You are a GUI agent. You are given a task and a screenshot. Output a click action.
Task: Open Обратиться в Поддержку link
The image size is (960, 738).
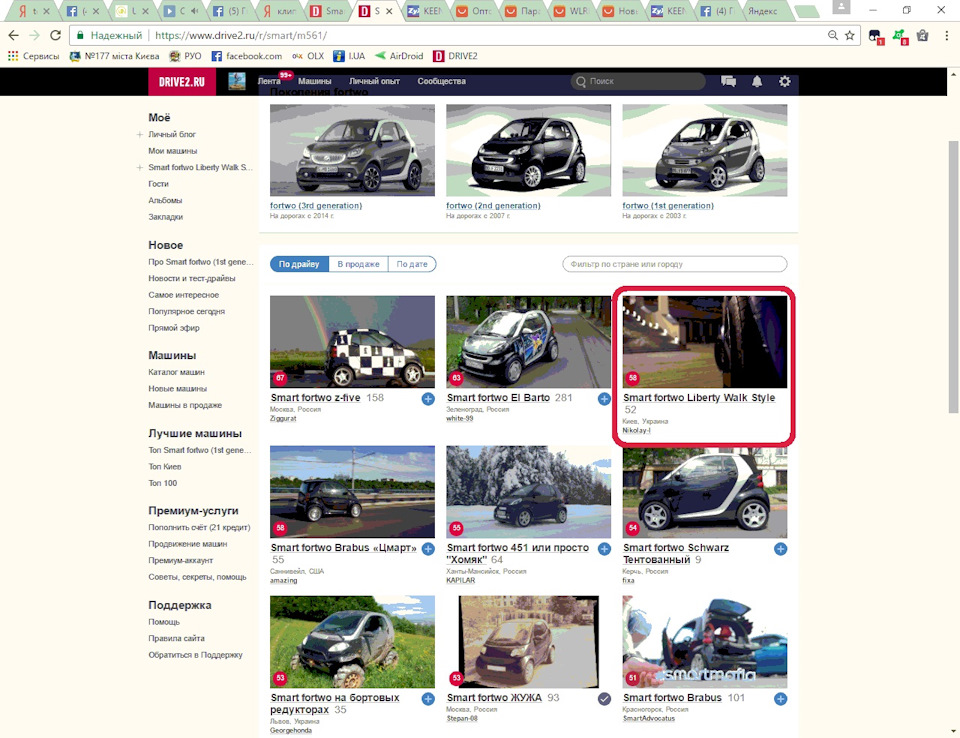point(195,654)
